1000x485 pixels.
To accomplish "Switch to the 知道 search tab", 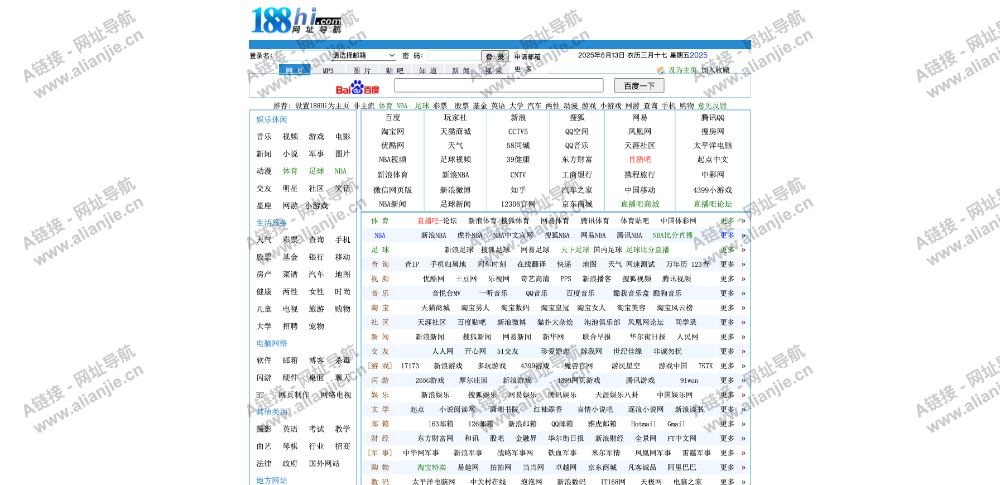I will point(427,70).
